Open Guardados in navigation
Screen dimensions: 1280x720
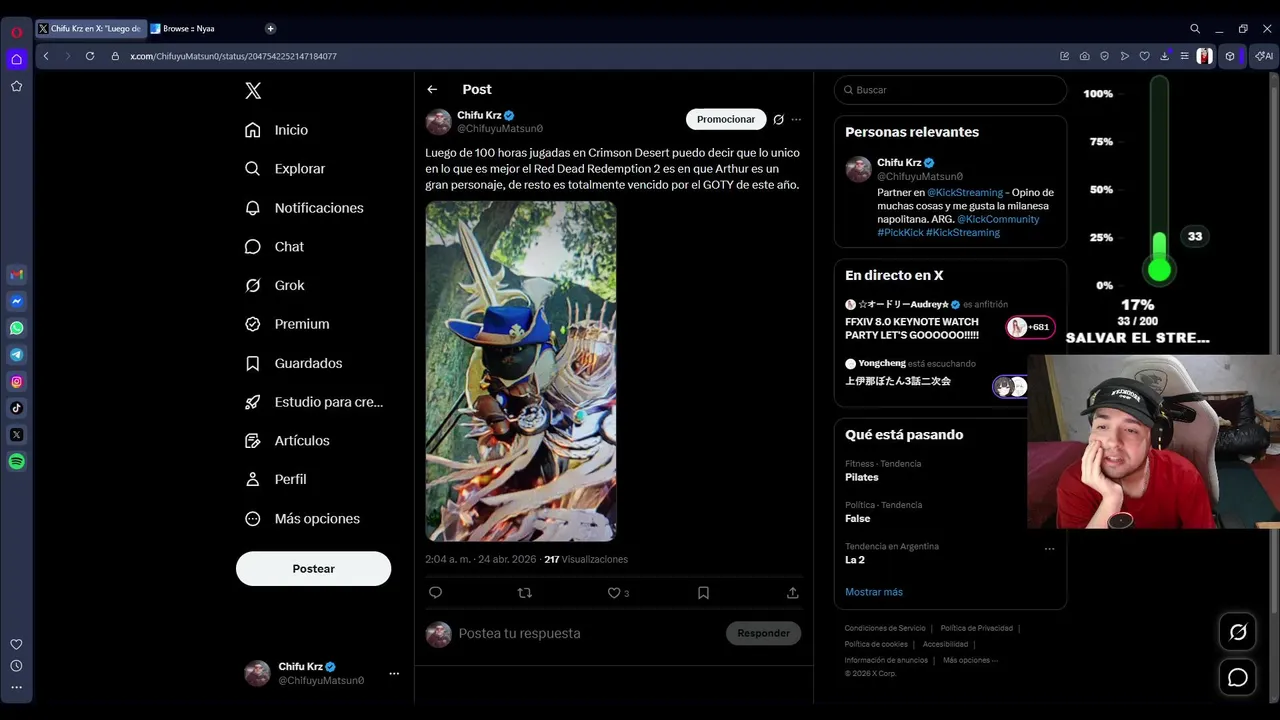point(294,363)
